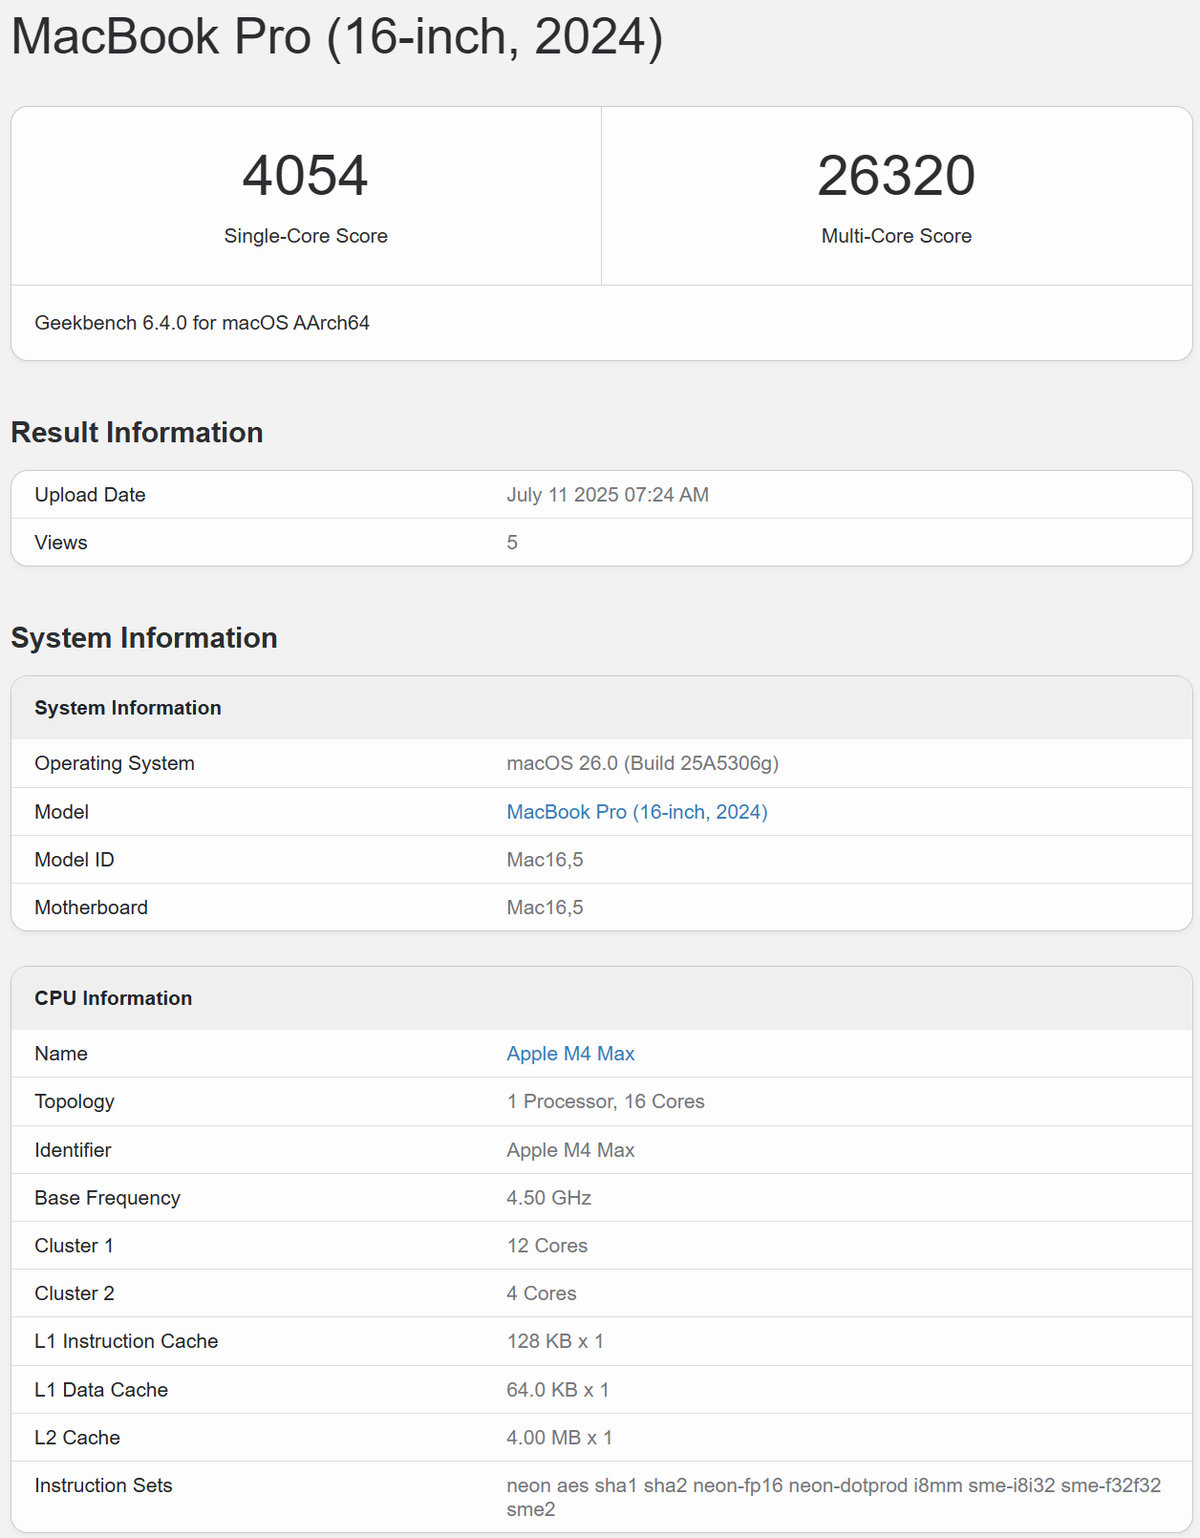Click the Model ID value Mac16,5
This screenshot has width=1200, height=1538.
(x=545, y=860)
